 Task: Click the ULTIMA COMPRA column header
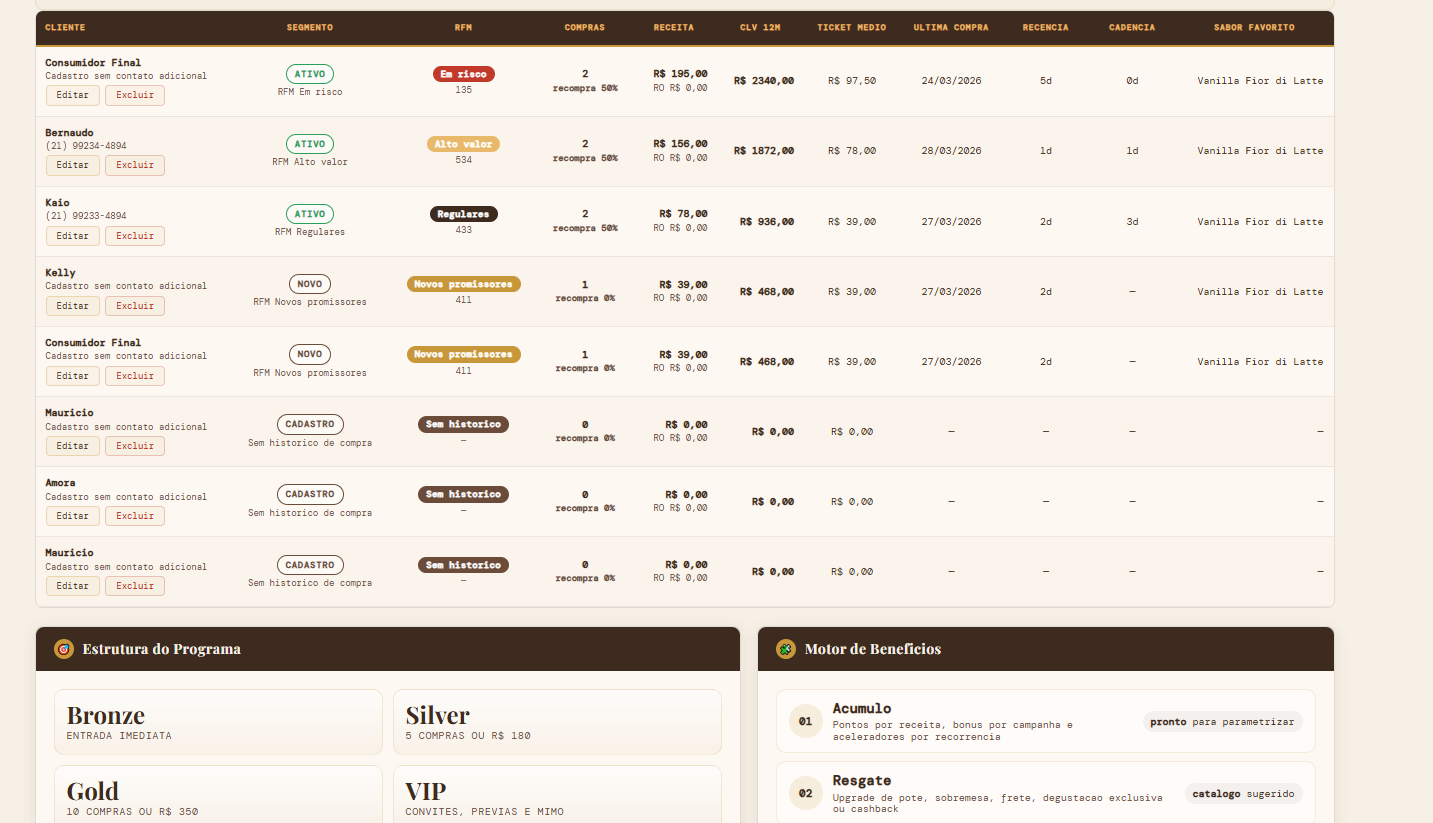click(950, 28)
